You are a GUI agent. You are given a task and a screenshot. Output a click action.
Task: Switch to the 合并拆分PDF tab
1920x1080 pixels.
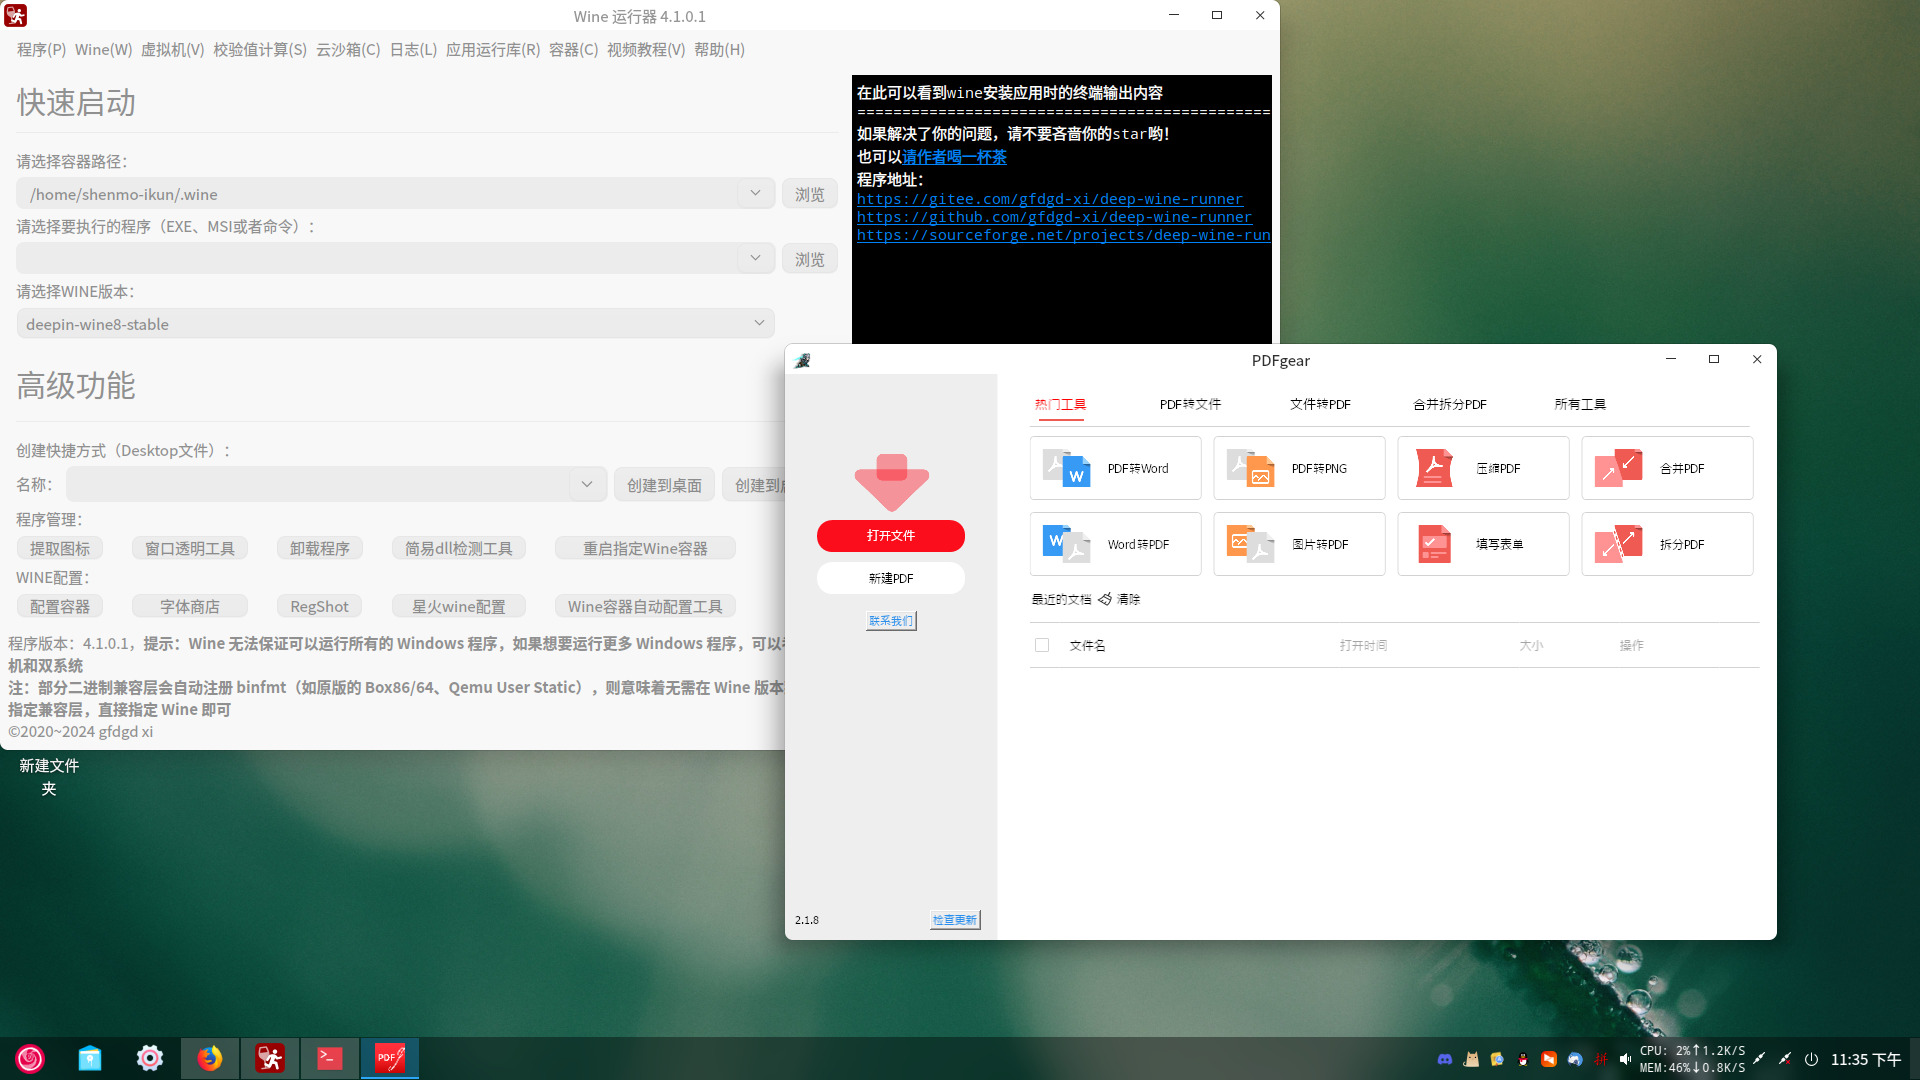pyautogui.click(x=1449, y=404)
